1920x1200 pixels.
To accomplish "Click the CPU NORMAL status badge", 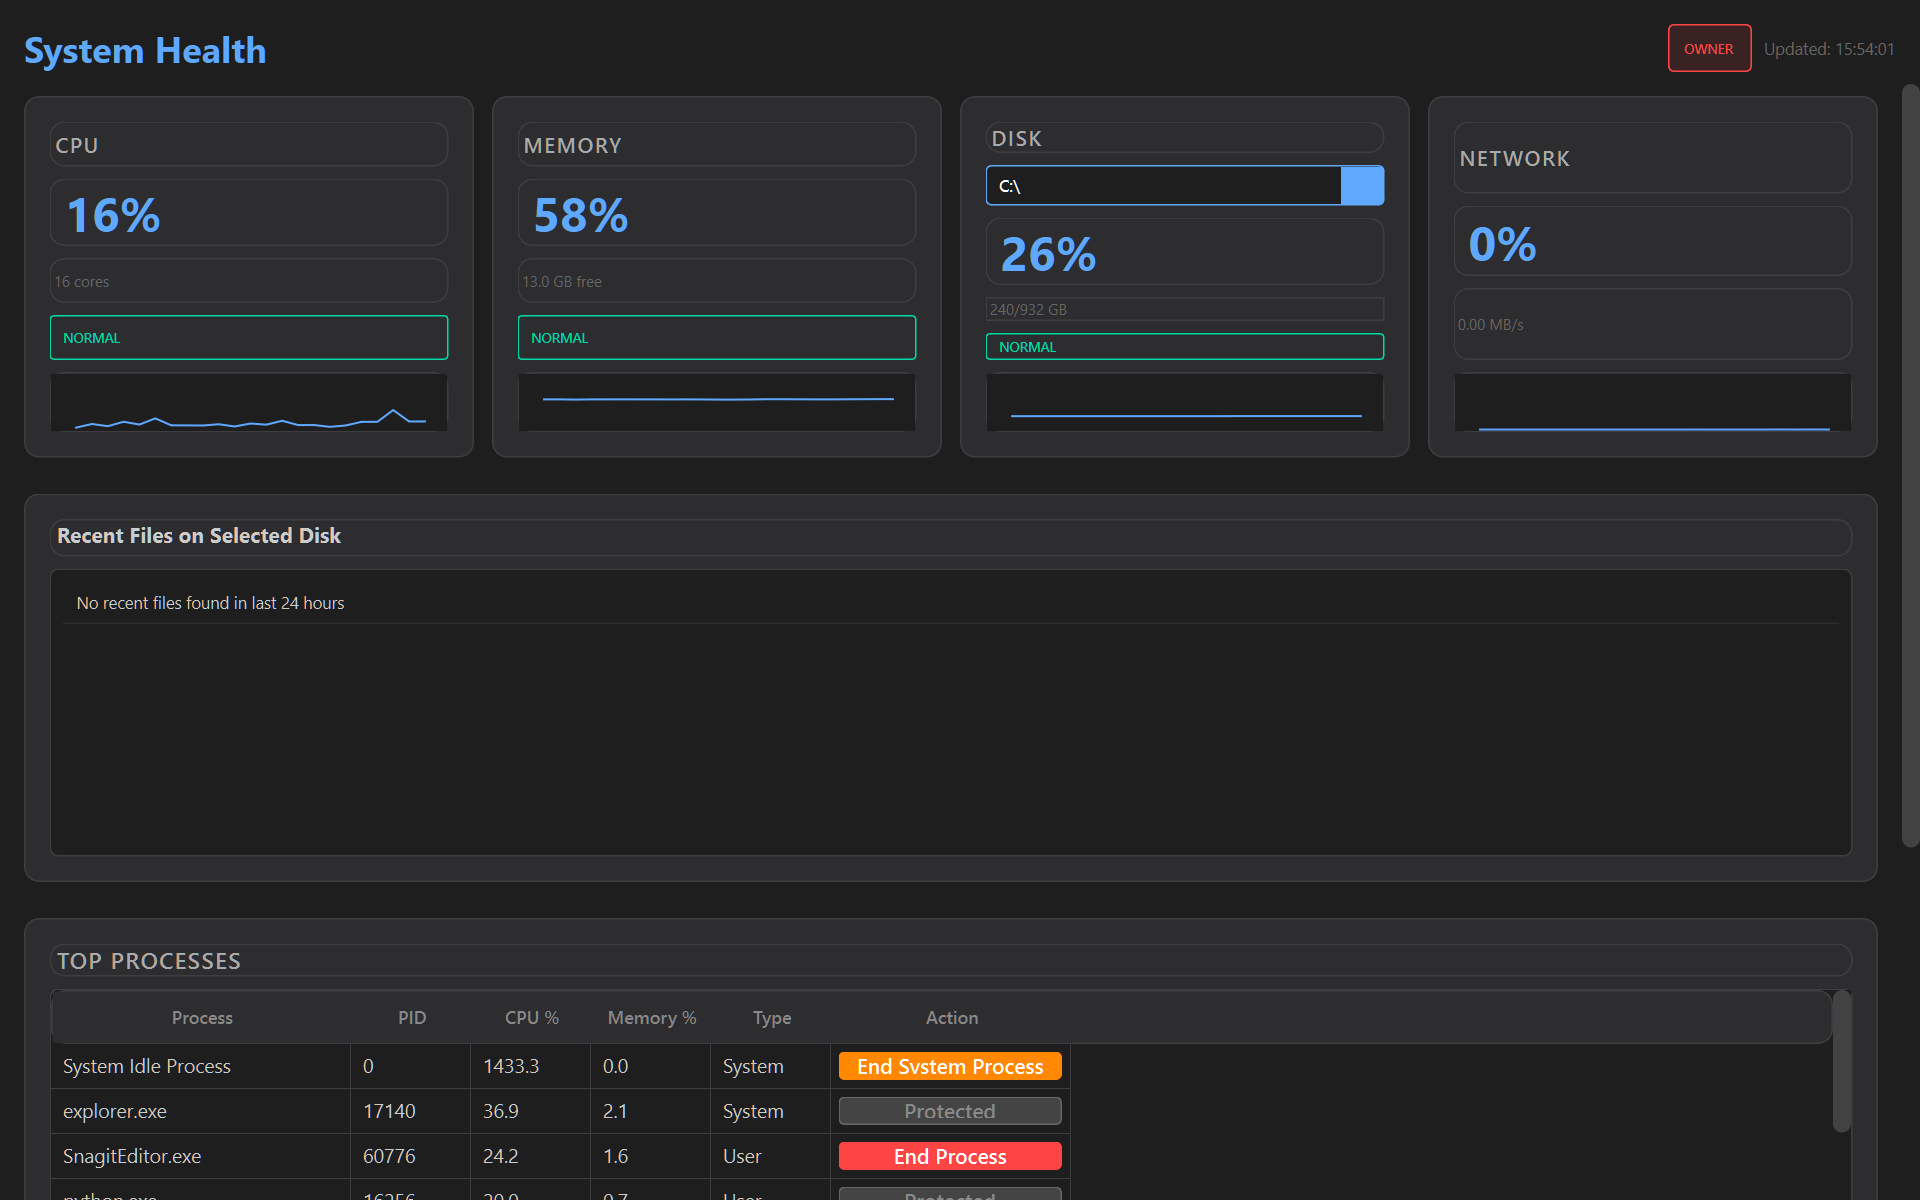I will 249,338.
